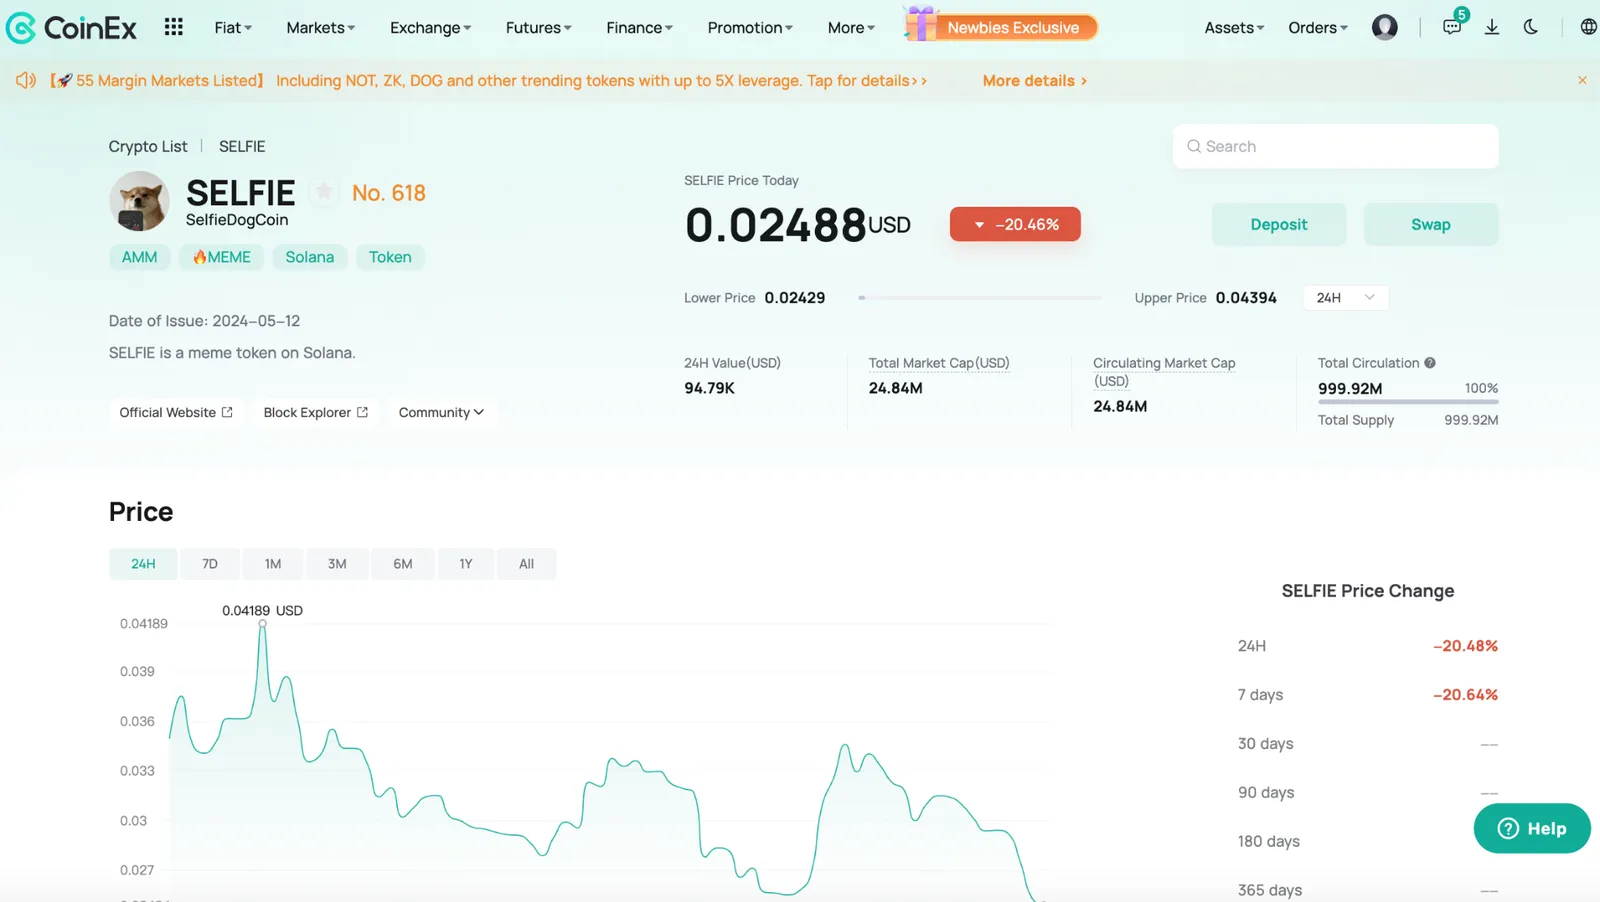Click More details link in banner
The image size is (1600, 902).
[x=1035, y=80]
